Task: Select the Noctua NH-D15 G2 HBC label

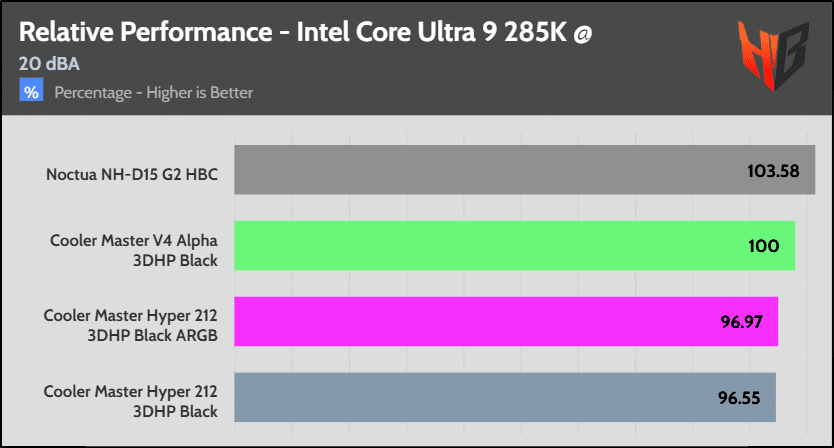Action: pyautogui.click(x=132, y=174)
